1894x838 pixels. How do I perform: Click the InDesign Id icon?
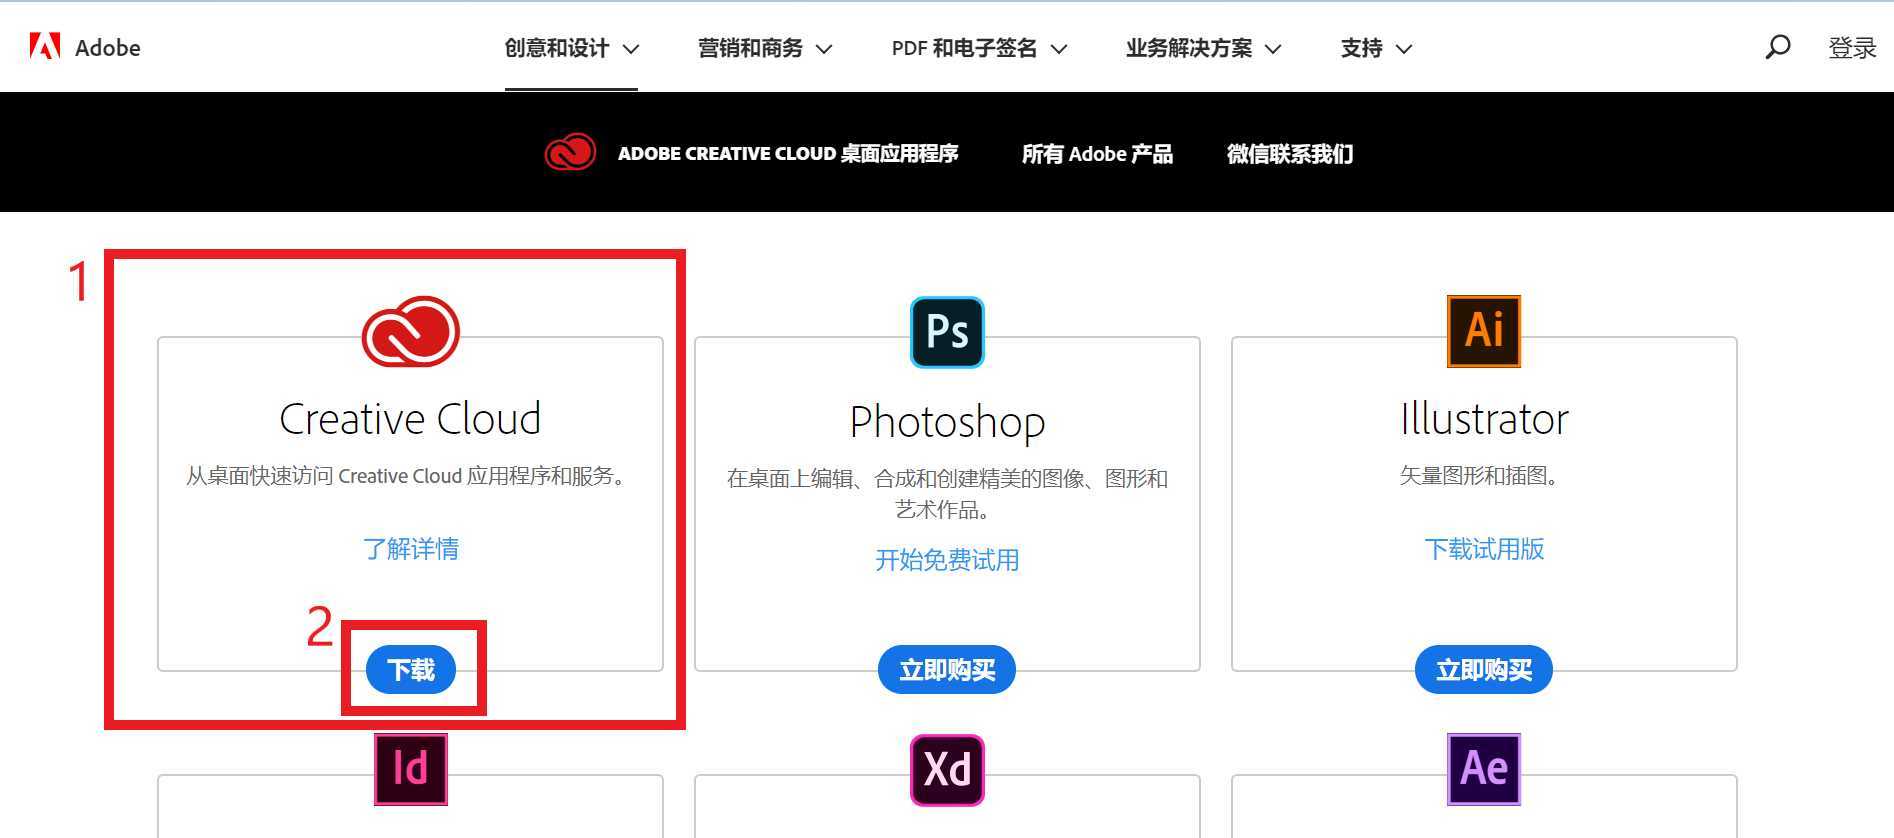click(410, 769)
